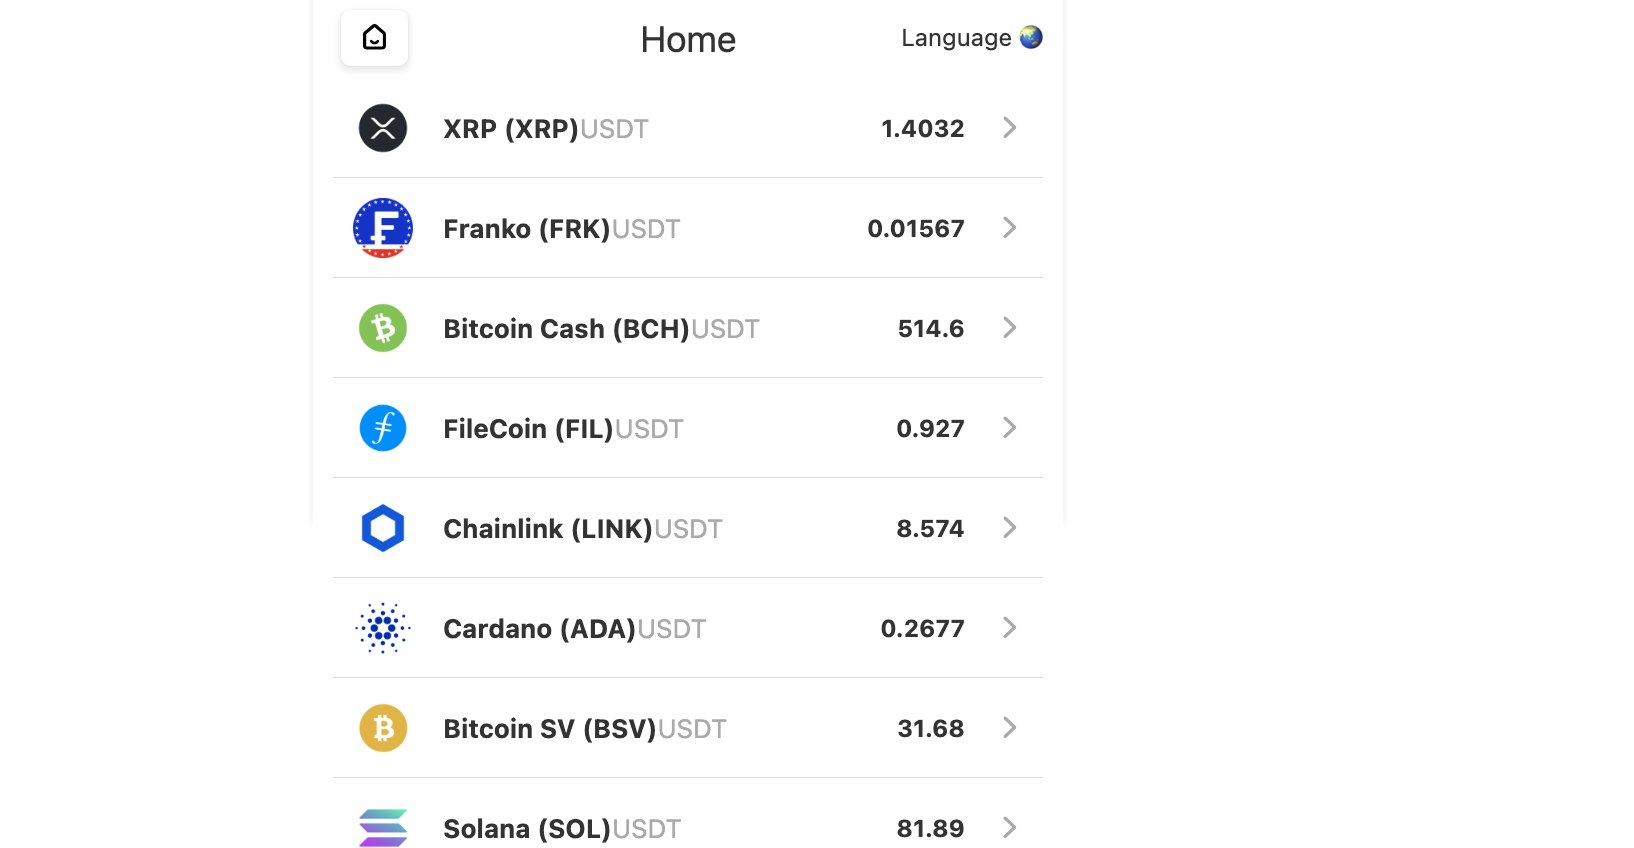This screenshot has width=1634, height=848.
Task: Click the Bitcoin SV price 31.68
Action: click(930, 729)
